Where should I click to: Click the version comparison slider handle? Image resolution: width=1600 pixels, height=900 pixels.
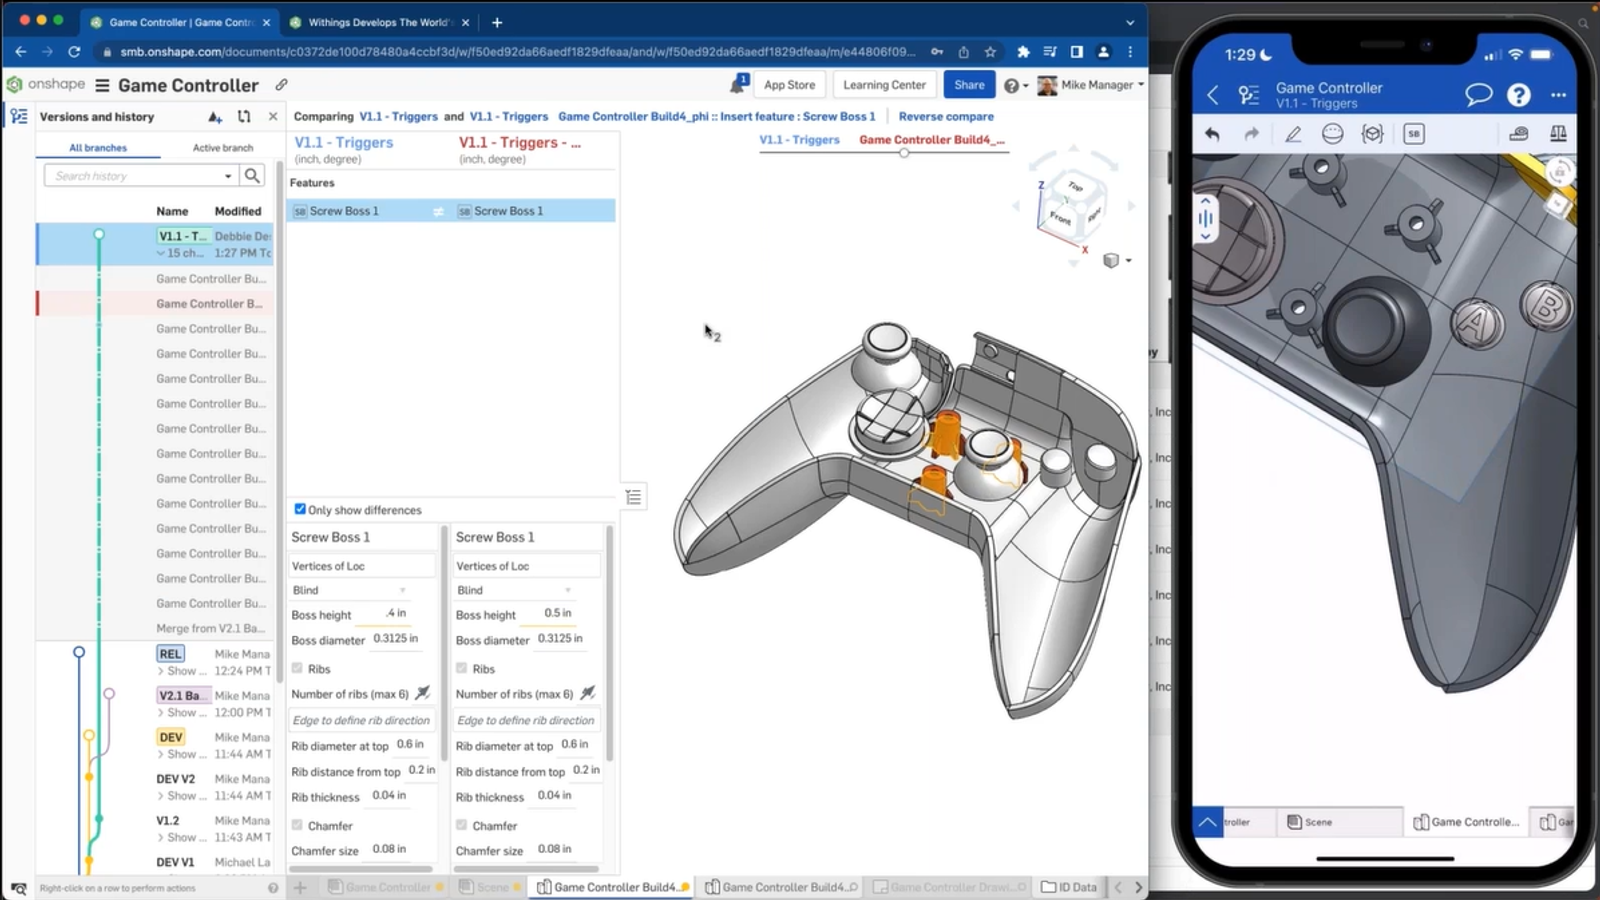tap(904, 153)
